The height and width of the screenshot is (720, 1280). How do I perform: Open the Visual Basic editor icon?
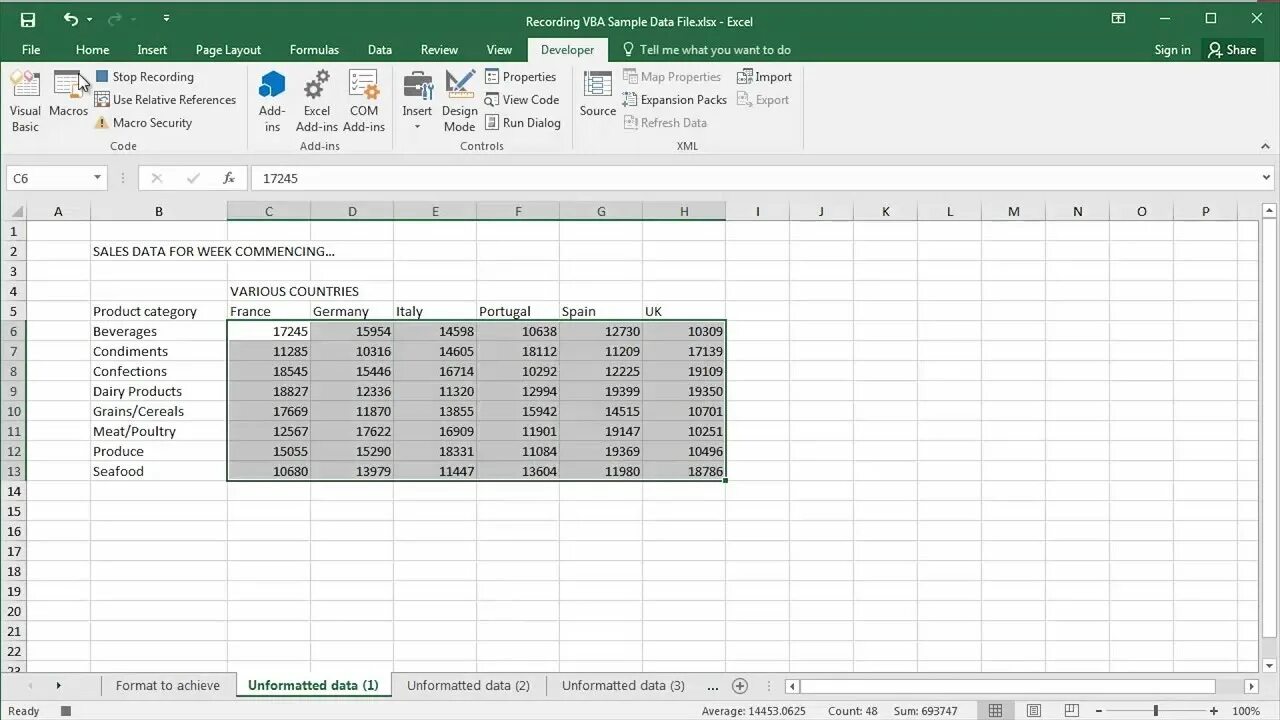[25, 101]
